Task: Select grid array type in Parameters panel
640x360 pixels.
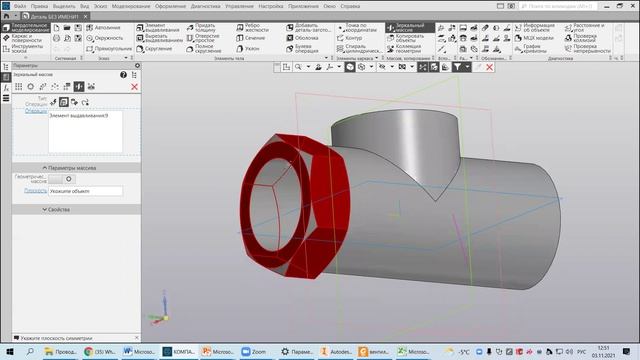Action: click(x=18, y=87)
